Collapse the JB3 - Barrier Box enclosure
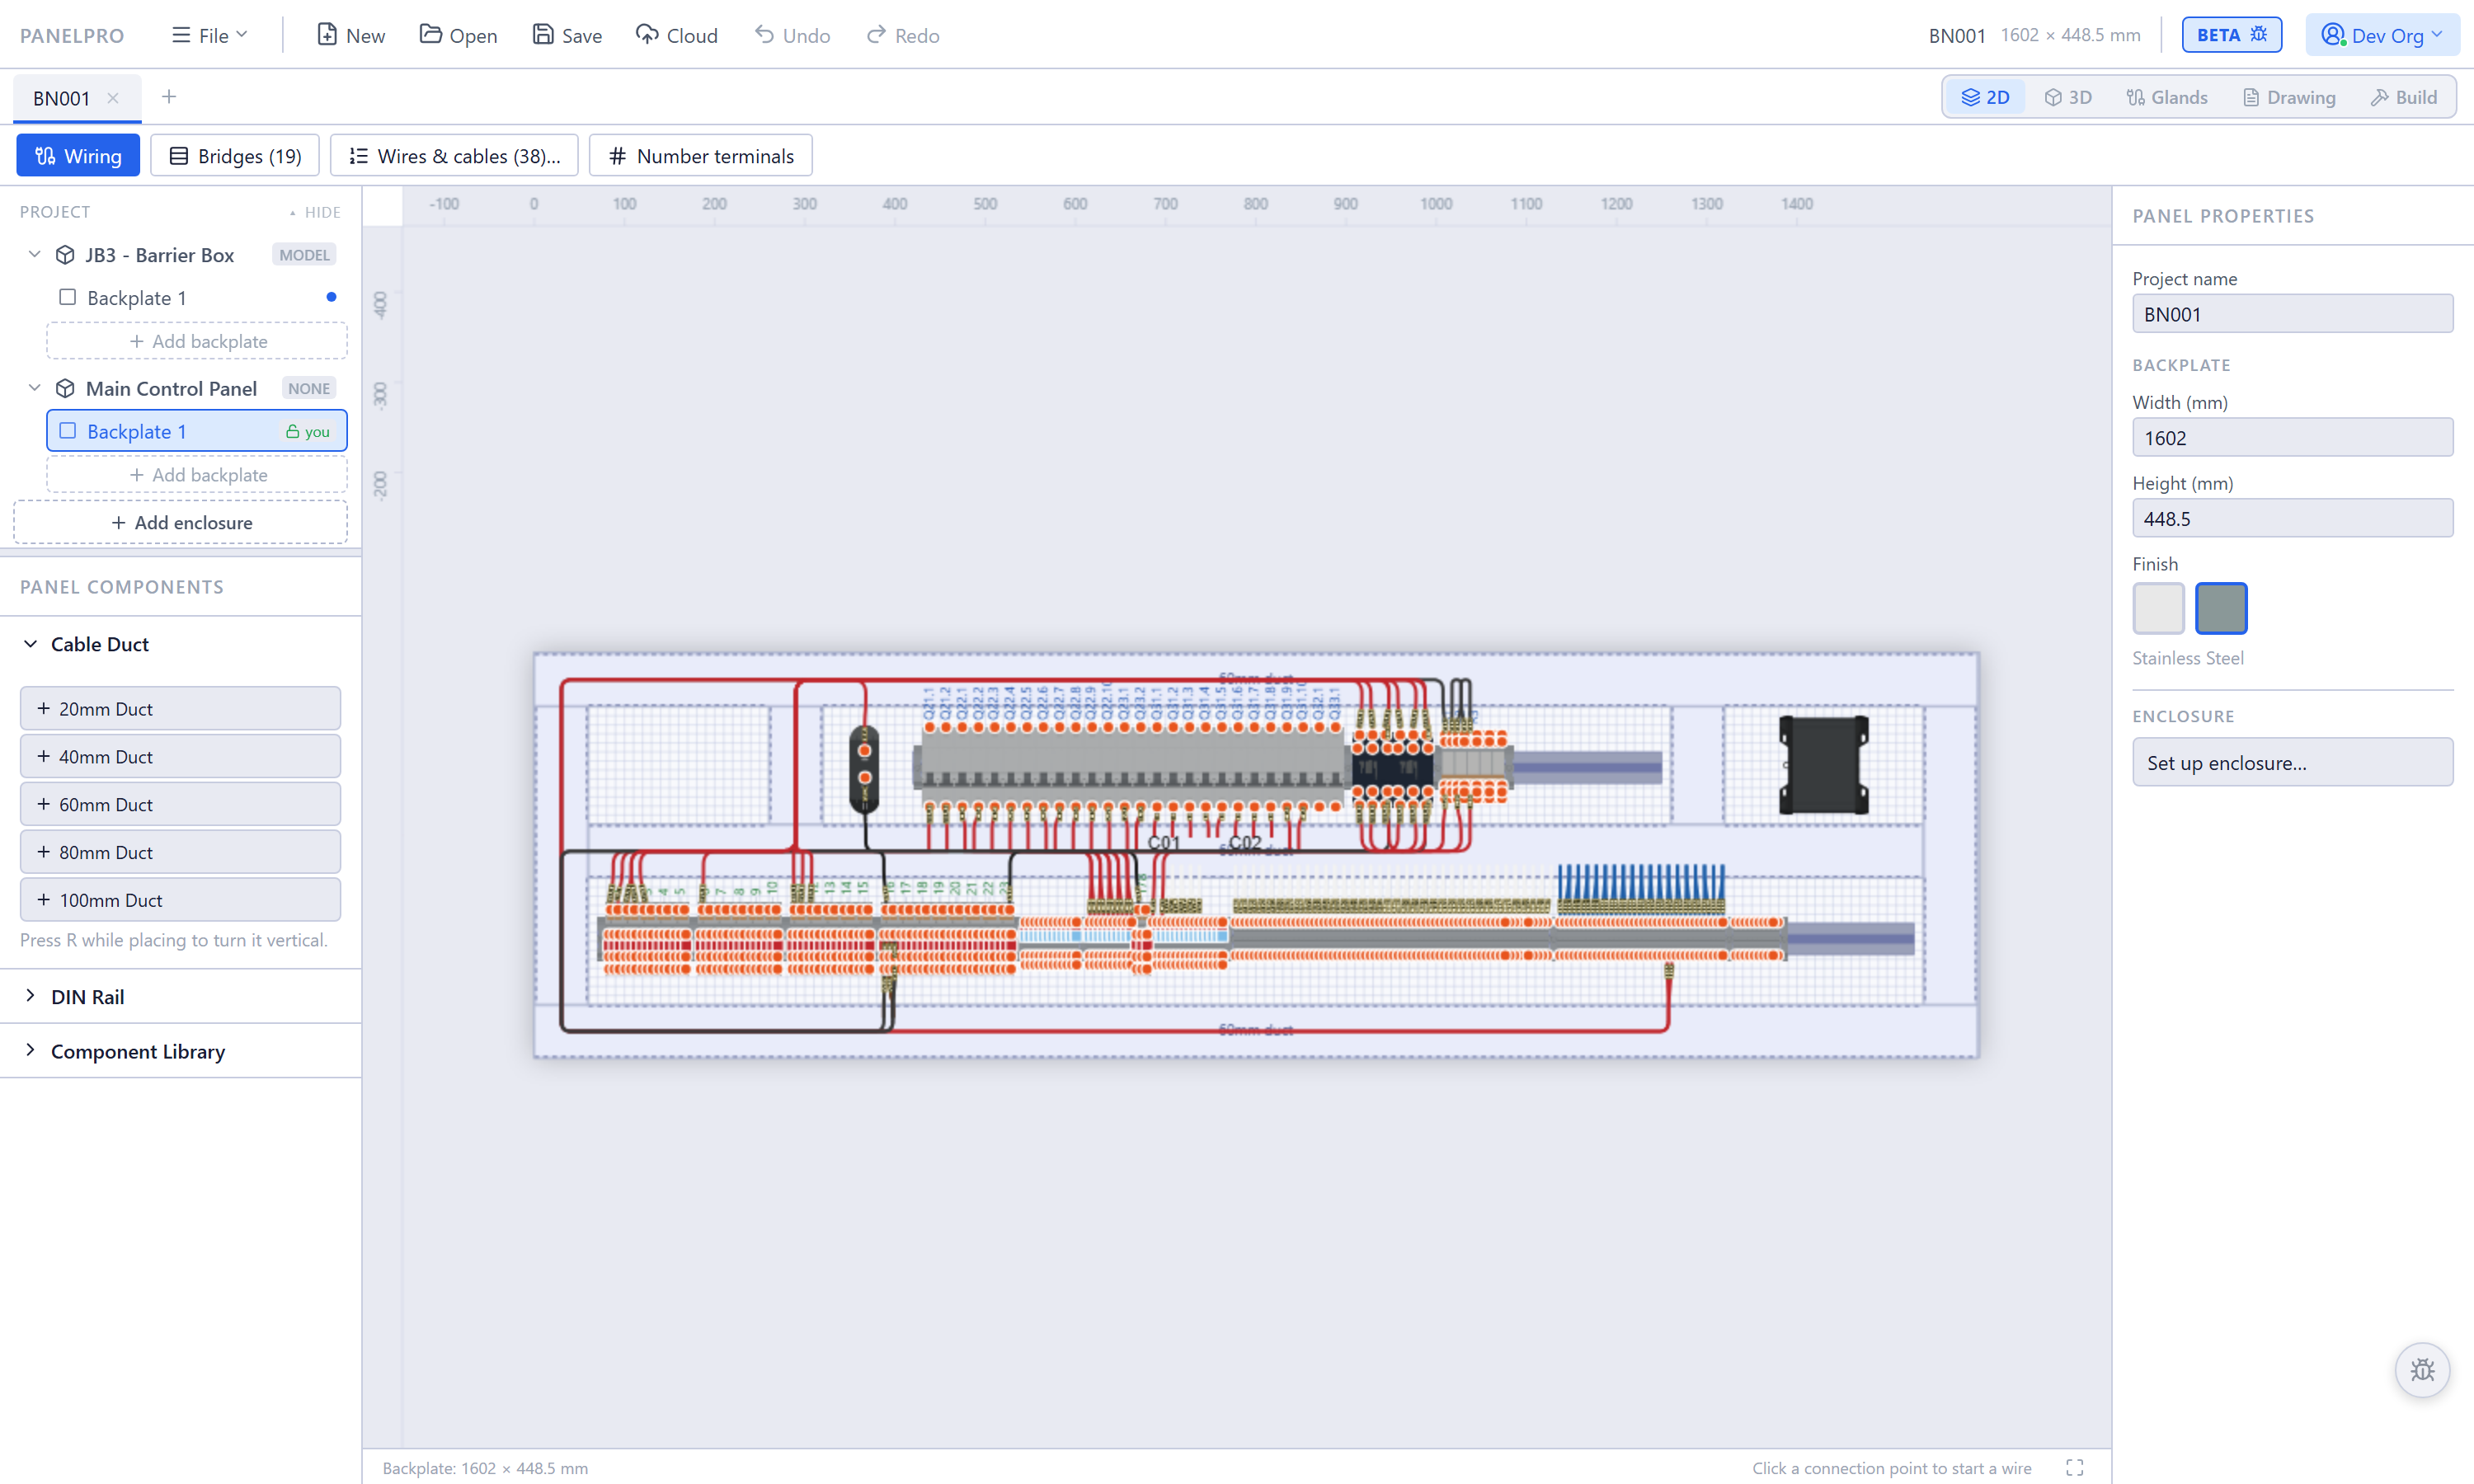The height and width of the screenshot is (1484, 2474). 34,254
